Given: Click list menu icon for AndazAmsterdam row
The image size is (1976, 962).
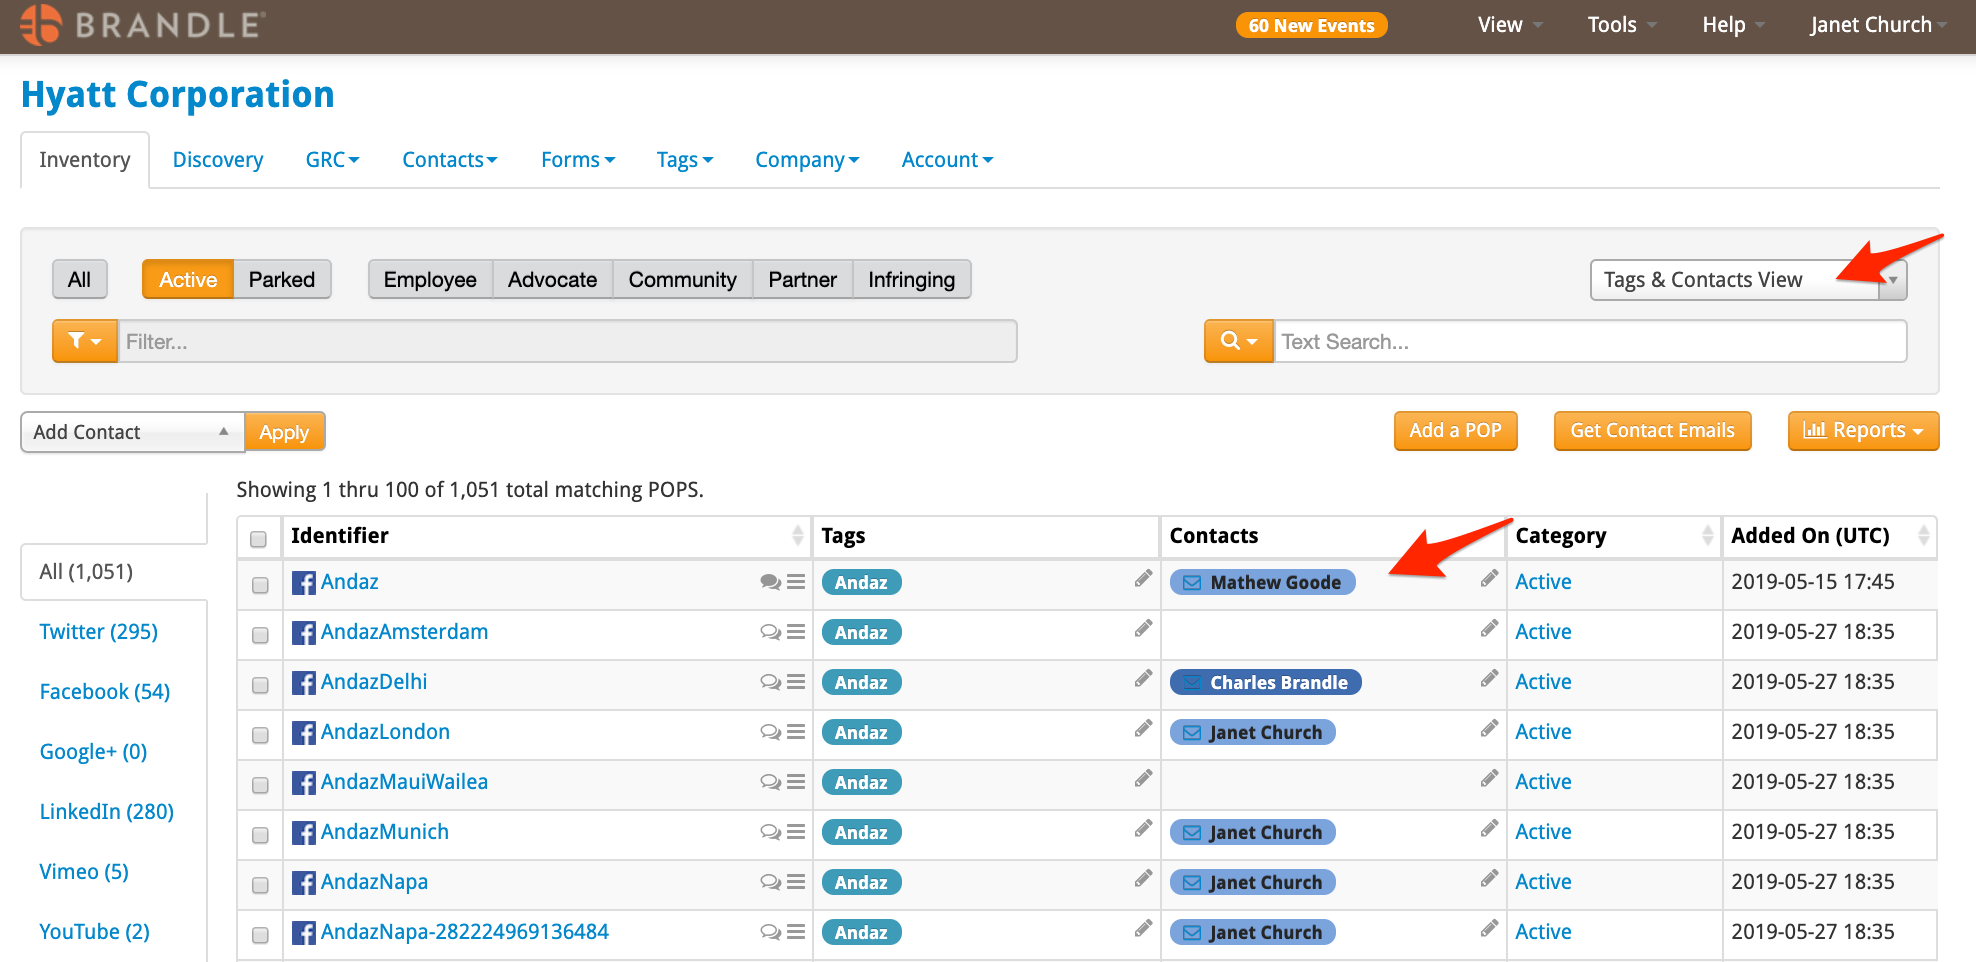Looking at the screenshot, I should pos(796,632).
